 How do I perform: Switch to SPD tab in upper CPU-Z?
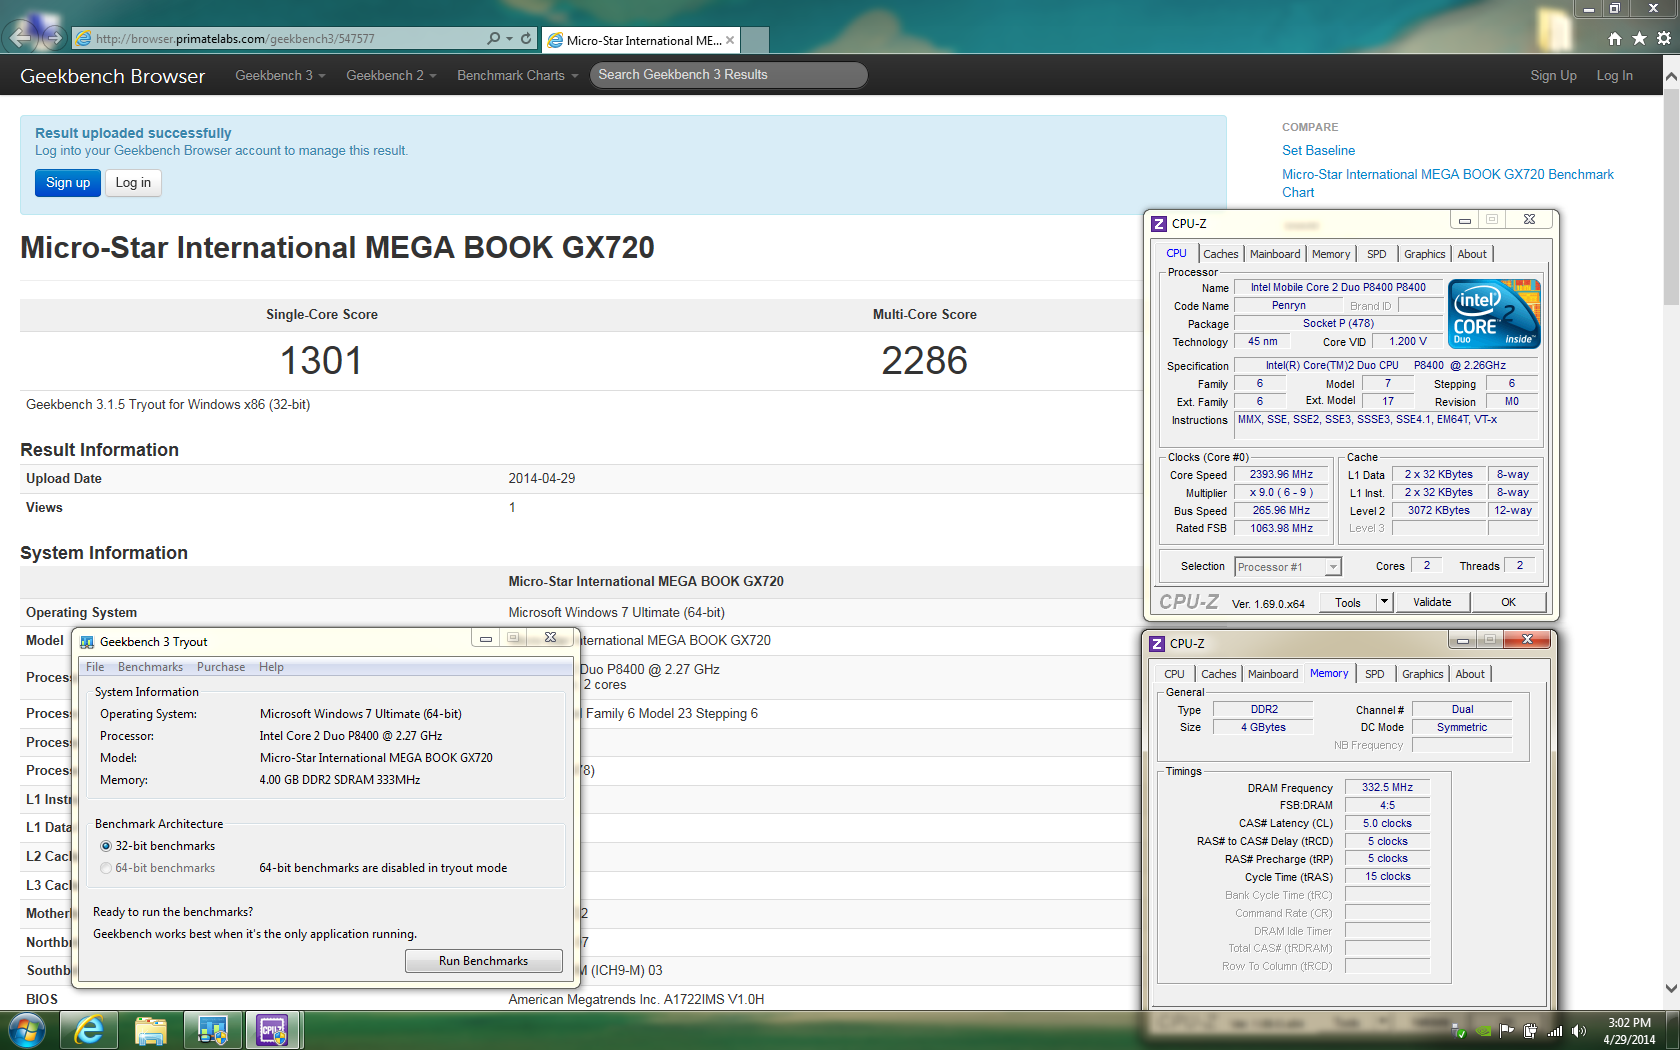point(1377,254)
